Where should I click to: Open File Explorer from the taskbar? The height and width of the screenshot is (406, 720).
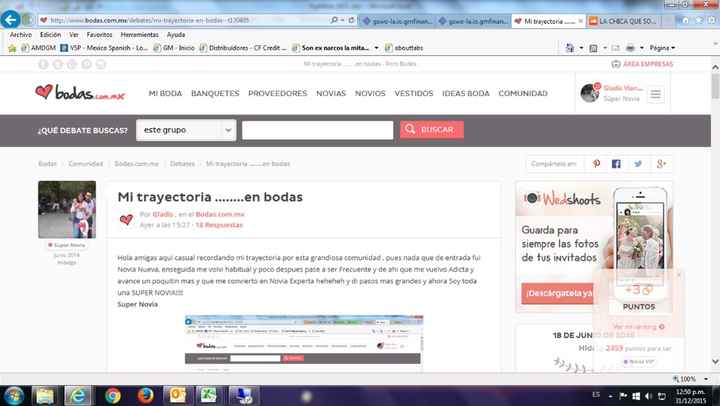(x=45, y=396)
